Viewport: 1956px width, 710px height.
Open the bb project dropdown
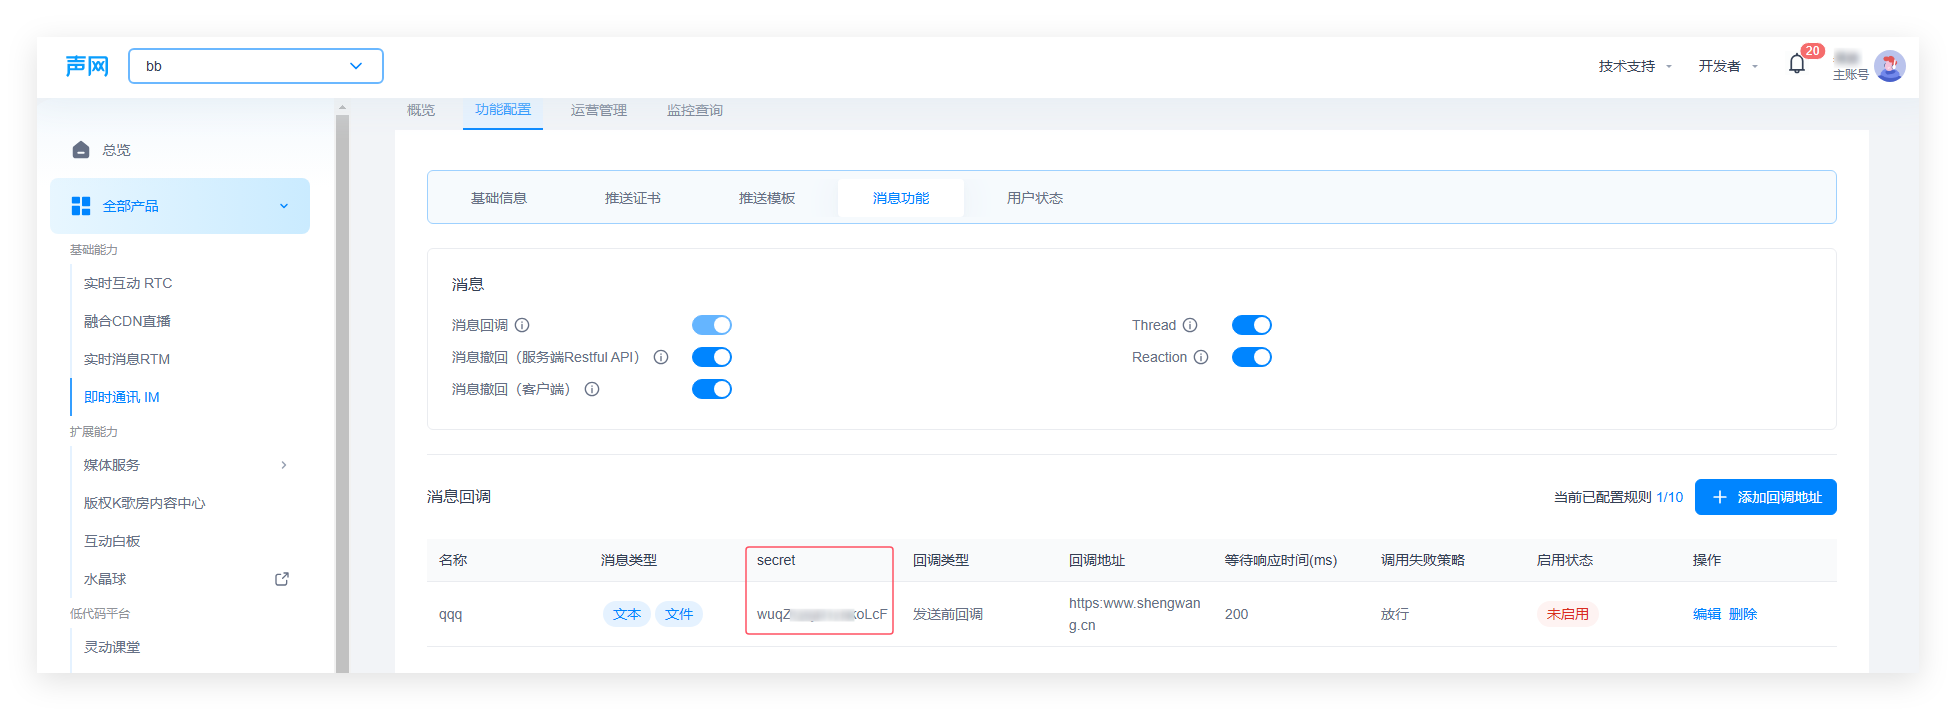coord(256,66)
